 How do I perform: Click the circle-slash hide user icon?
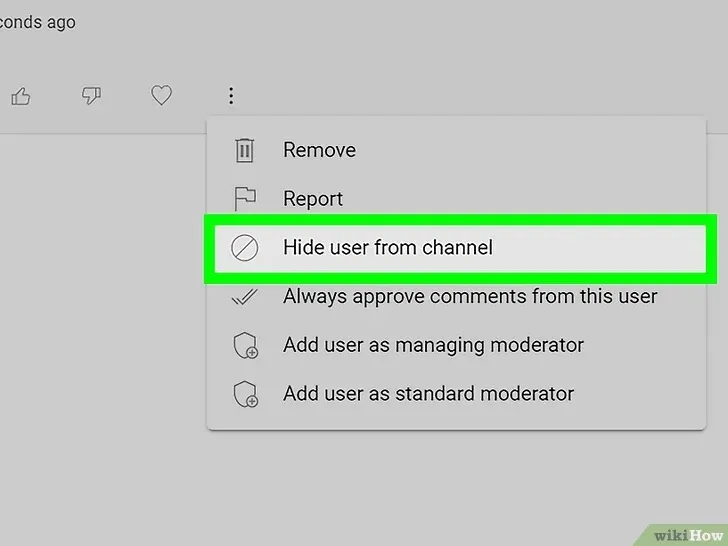pos(245,247)
